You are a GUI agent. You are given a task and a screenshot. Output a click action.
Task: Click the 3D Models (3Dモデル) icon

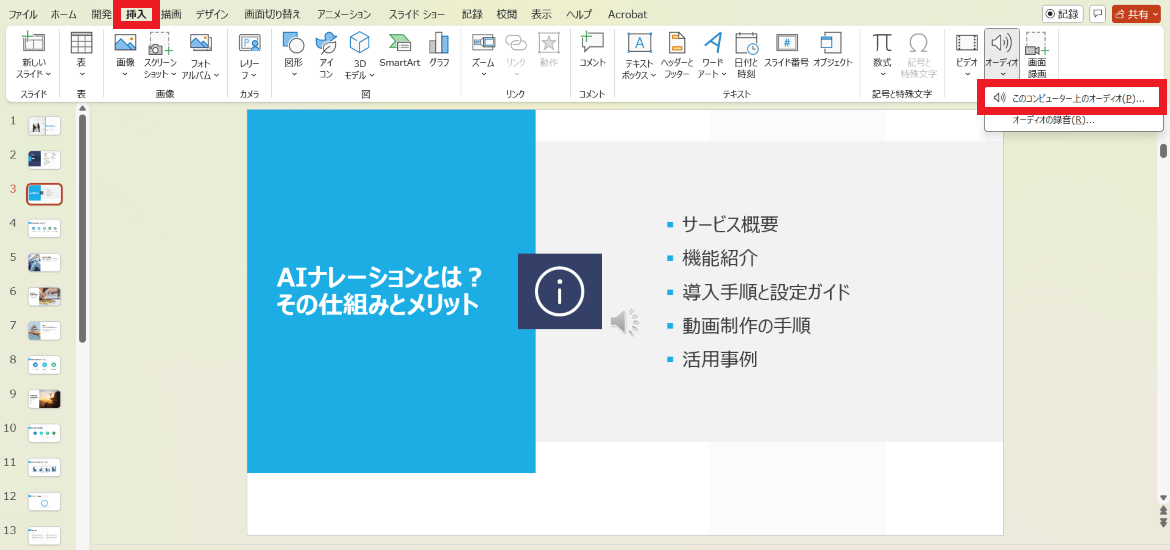tap(360, 43)
